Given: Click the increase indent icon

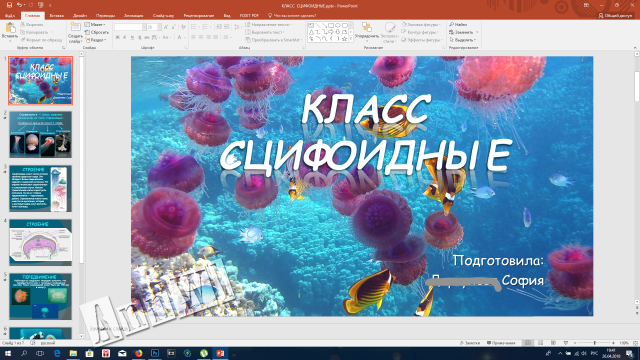Looking at the screenshot, I should pos(226,27).
